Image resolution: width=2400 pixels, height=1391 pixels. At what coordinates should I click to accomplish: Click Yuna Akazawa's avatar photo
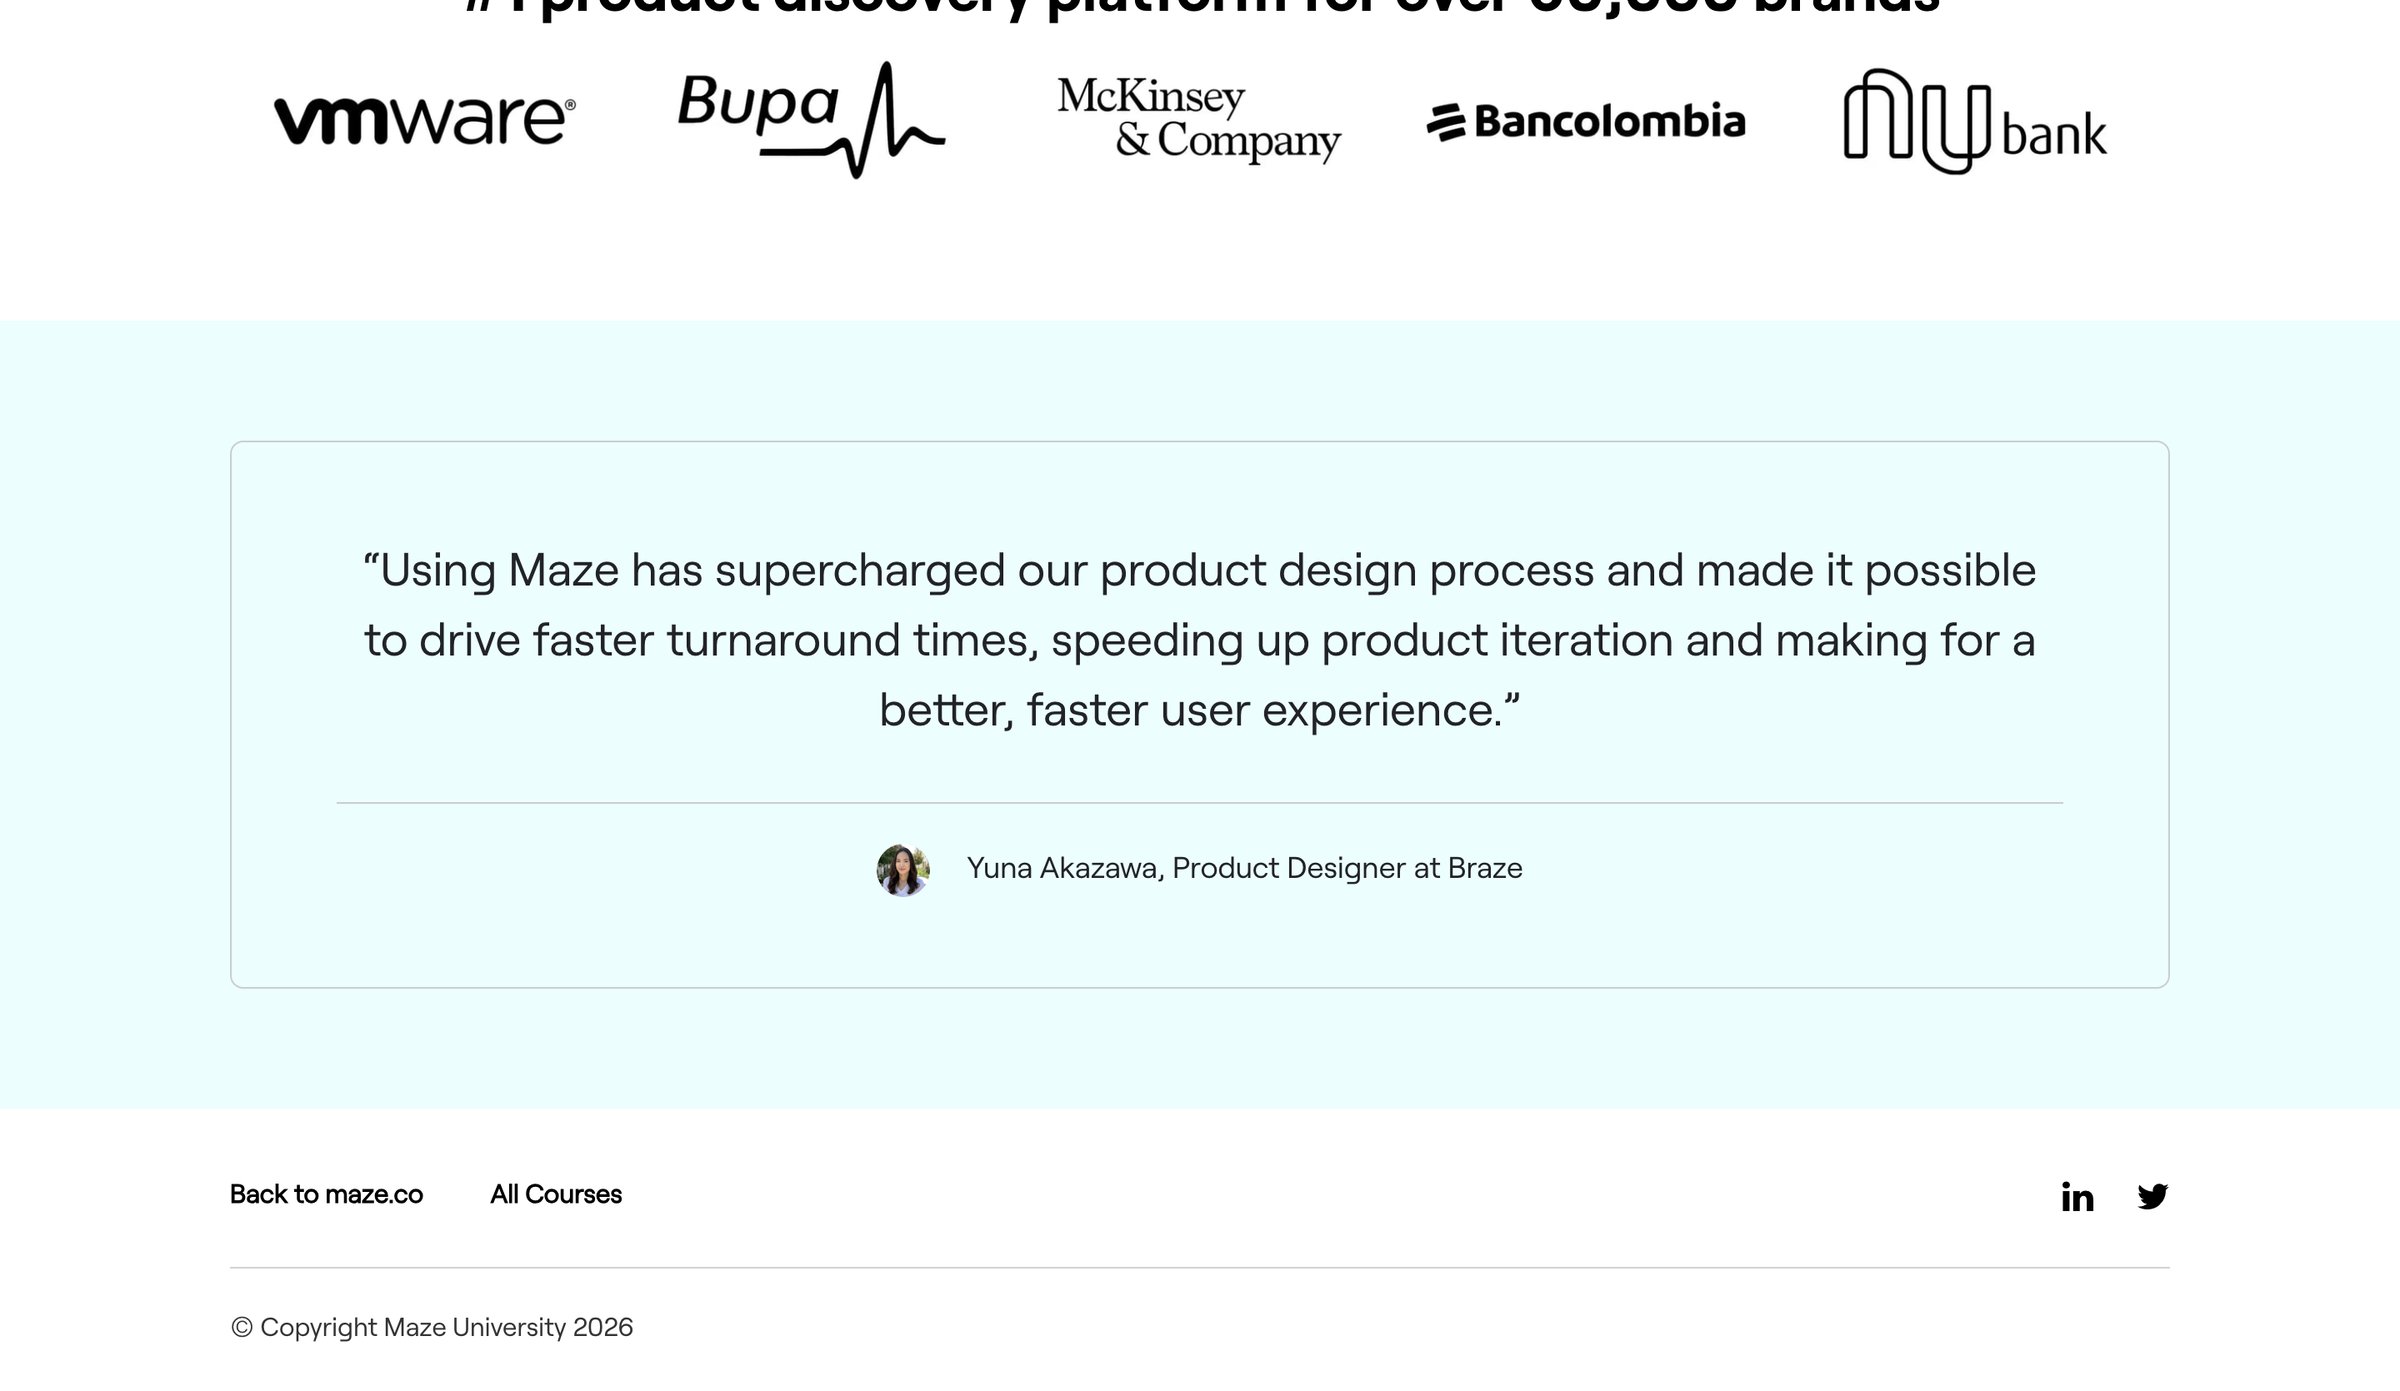903,870
